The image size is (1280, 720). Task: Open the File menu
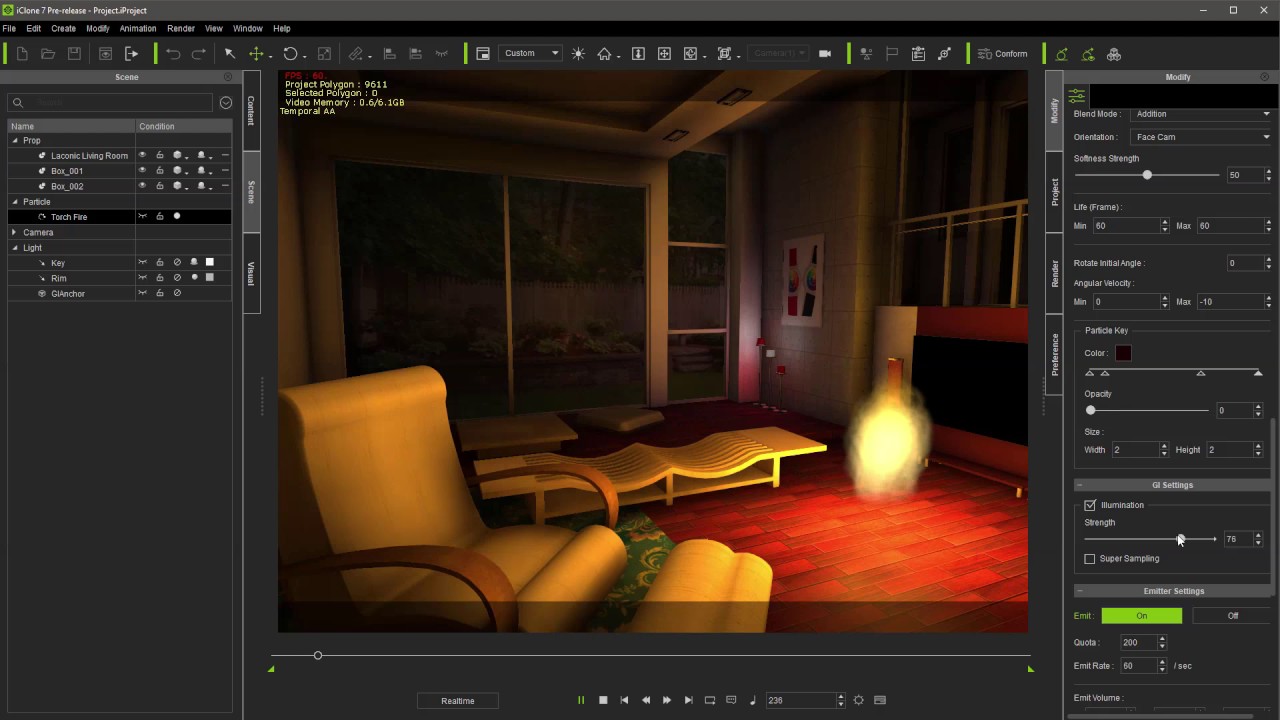[9, 29]
